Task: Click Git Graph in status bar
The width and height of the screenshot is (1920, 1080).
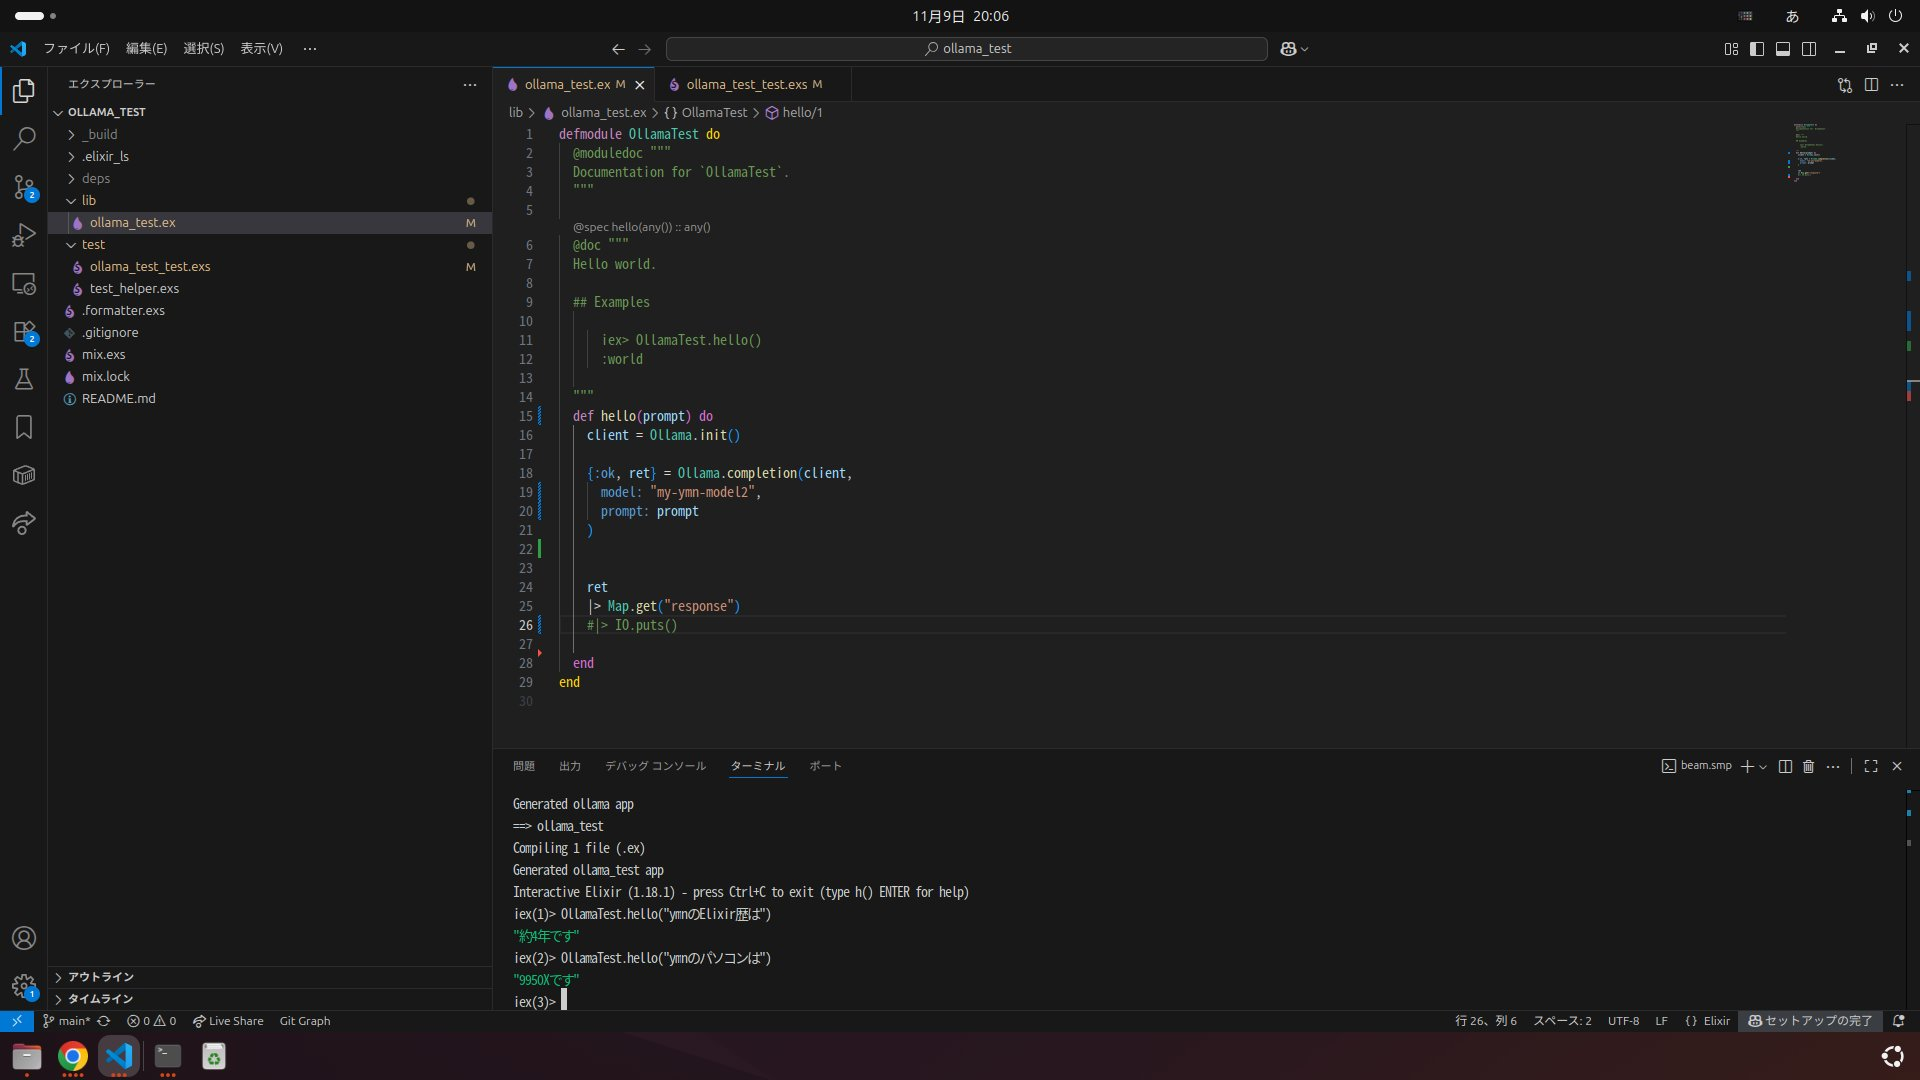Action: [x=304, y=1021]
